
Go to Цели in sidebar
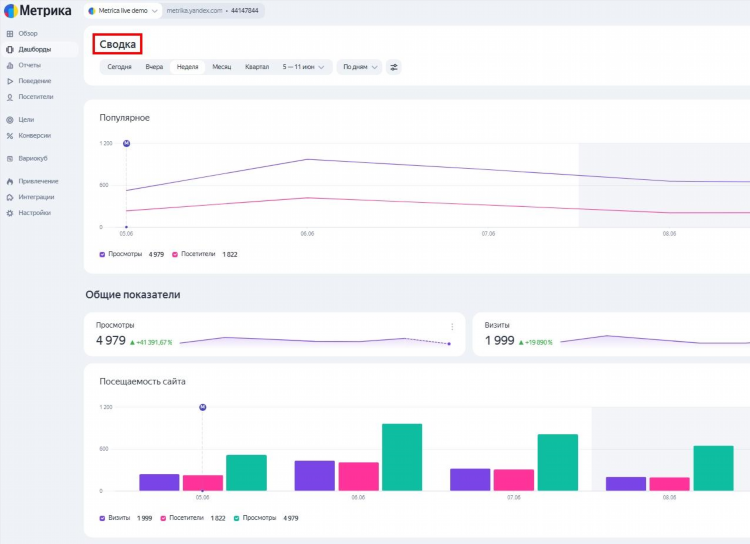26,120
